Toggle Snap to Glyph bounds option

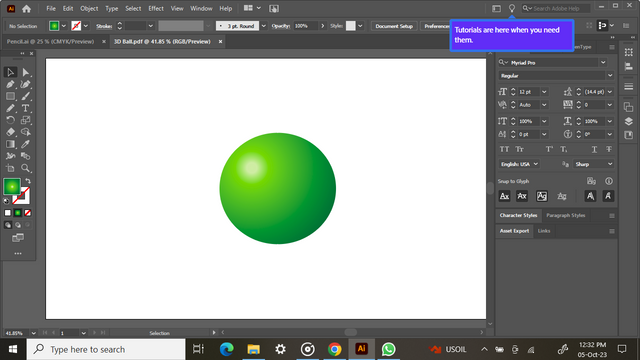click(542, 196)
